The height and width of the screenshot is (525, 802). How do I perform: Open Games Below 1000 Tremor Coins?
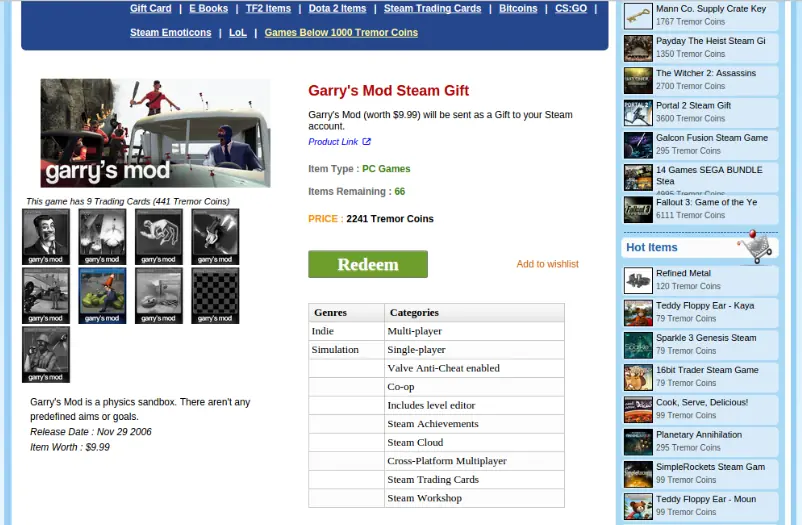[x=341, y=32]
